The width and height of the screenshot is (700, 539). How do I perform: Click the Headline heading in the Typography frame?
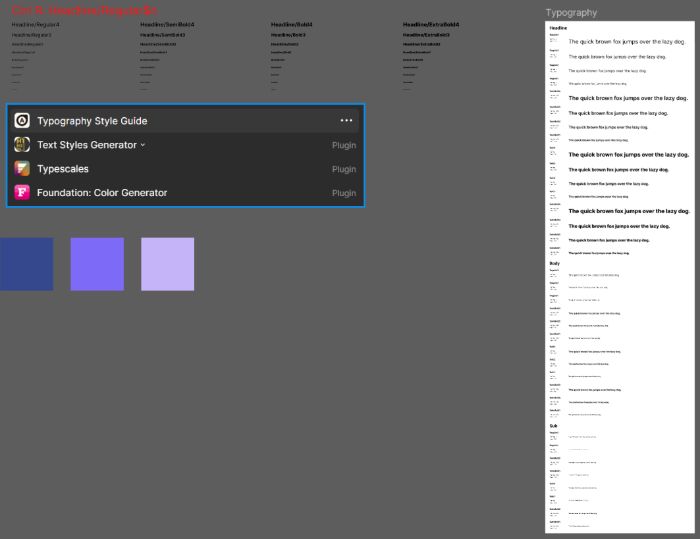click(x=558, y=28)
